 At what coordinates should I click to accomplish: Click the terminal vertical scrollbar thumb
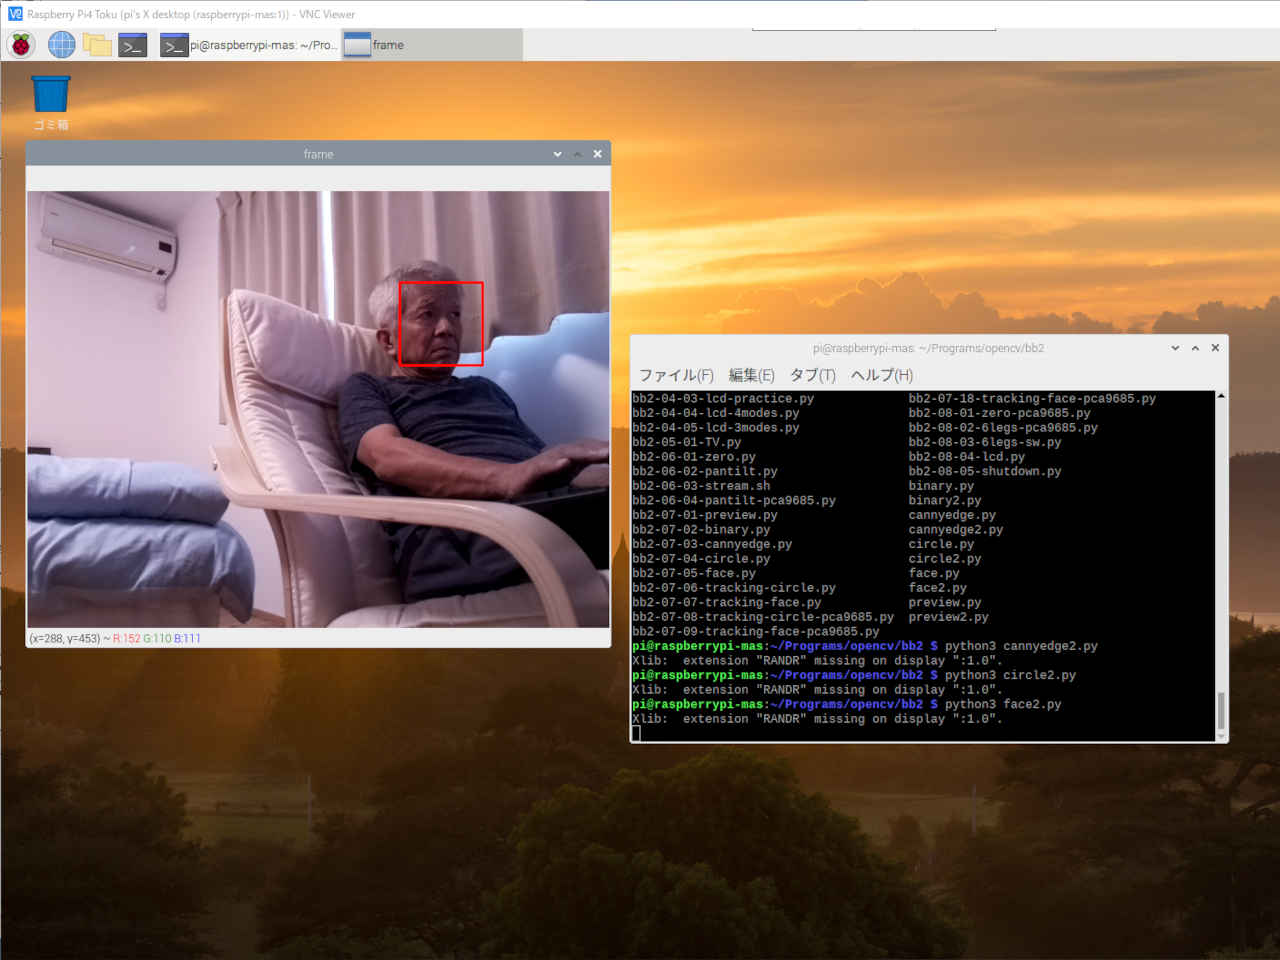1221,712
